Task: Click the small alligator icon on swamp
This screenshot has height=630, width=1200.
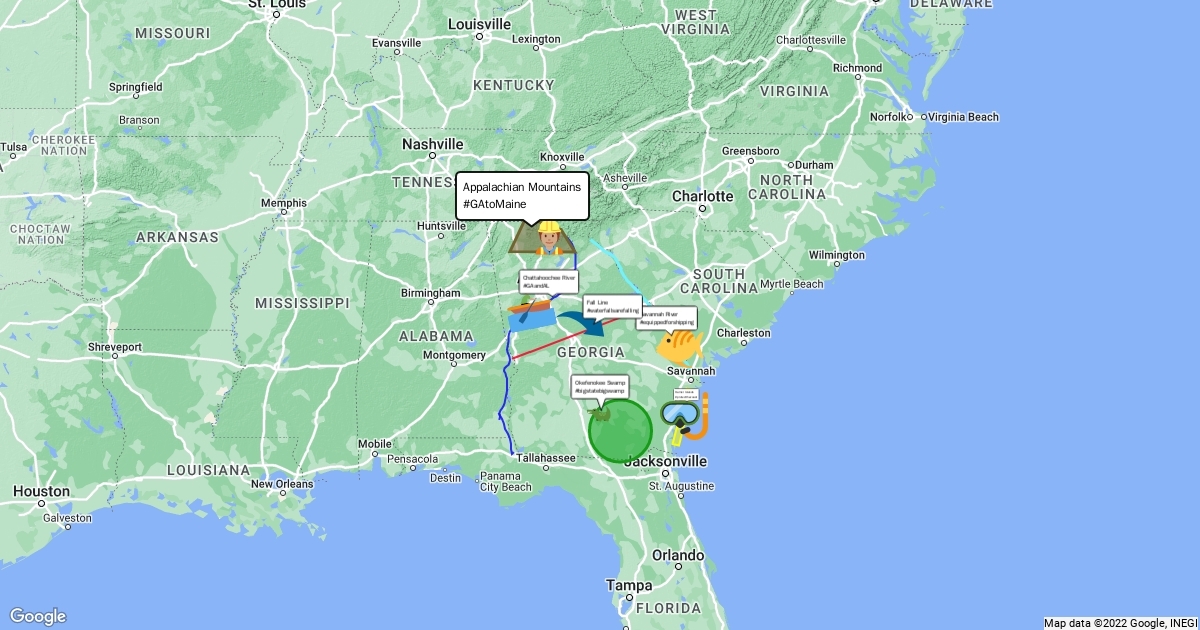Action: click(600, 411)
